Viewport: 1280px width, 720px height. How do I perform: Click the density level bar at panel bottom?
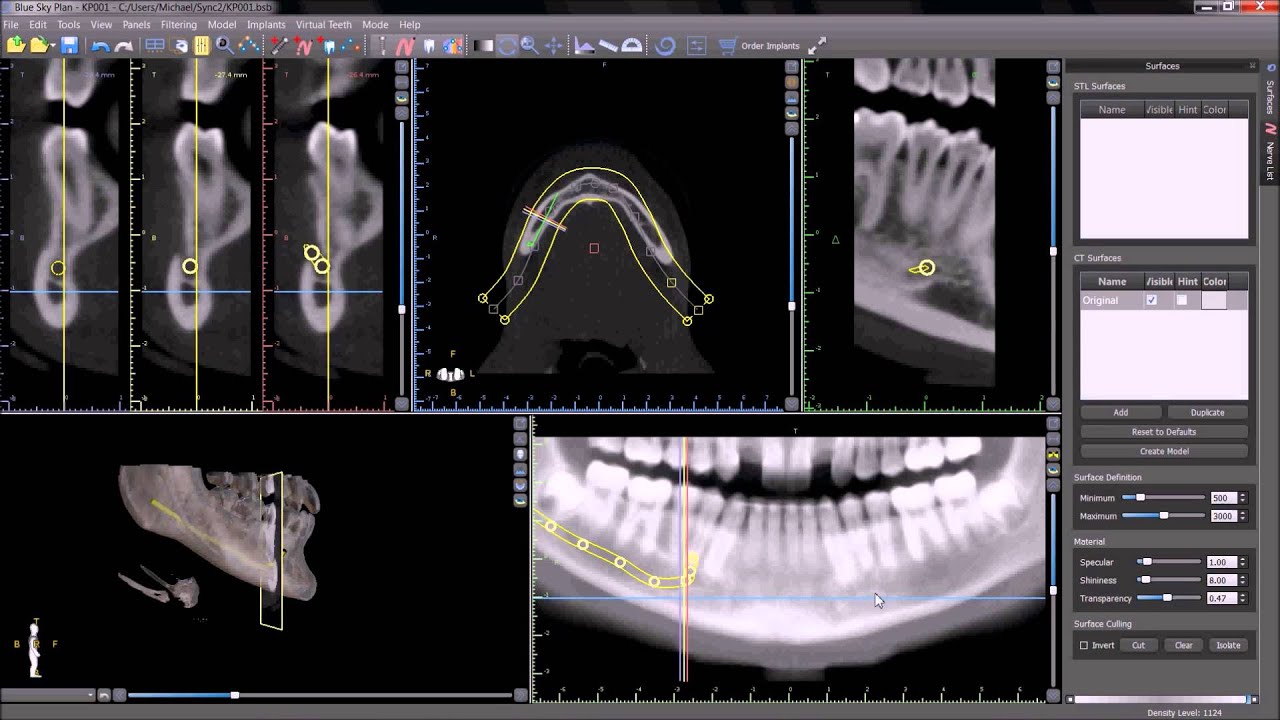(1160, 699)
